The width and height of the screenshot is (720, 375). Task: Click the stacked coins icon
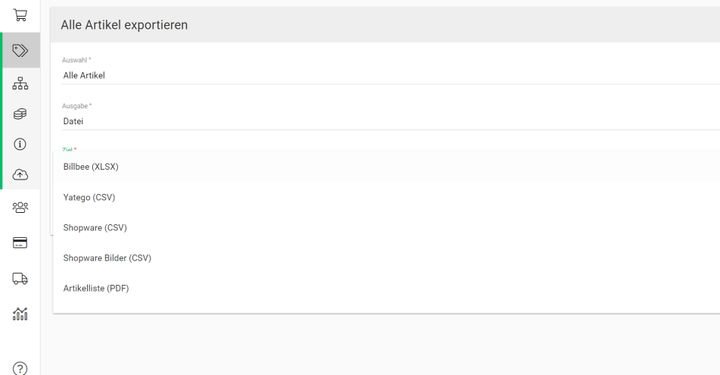point(20,113)
